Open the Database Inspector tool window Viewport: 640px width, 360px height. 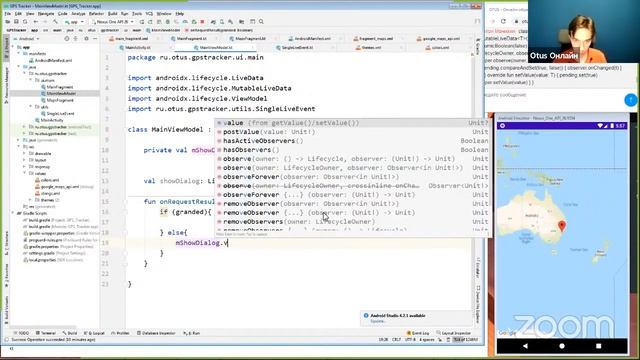point(156,333)
